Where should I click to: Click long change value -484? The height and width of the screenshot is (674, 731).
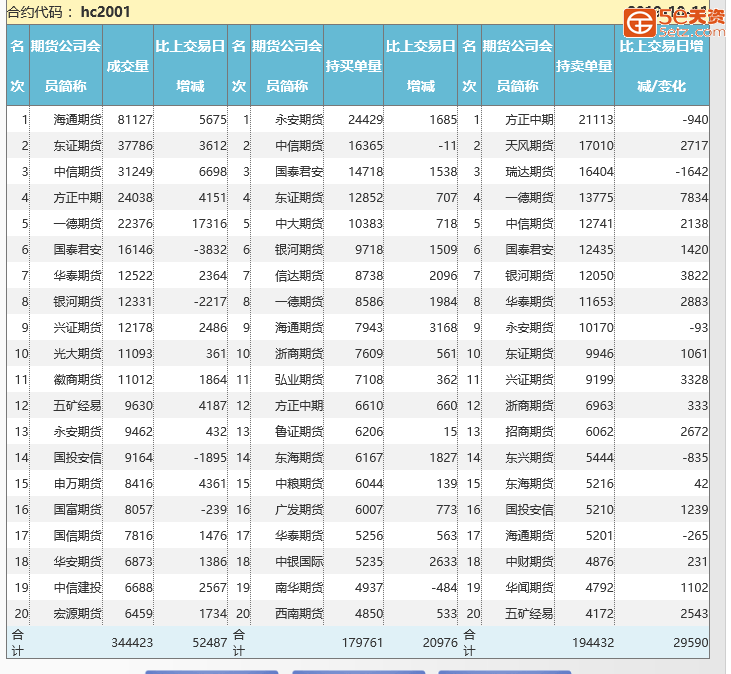(x=444, y=588)
